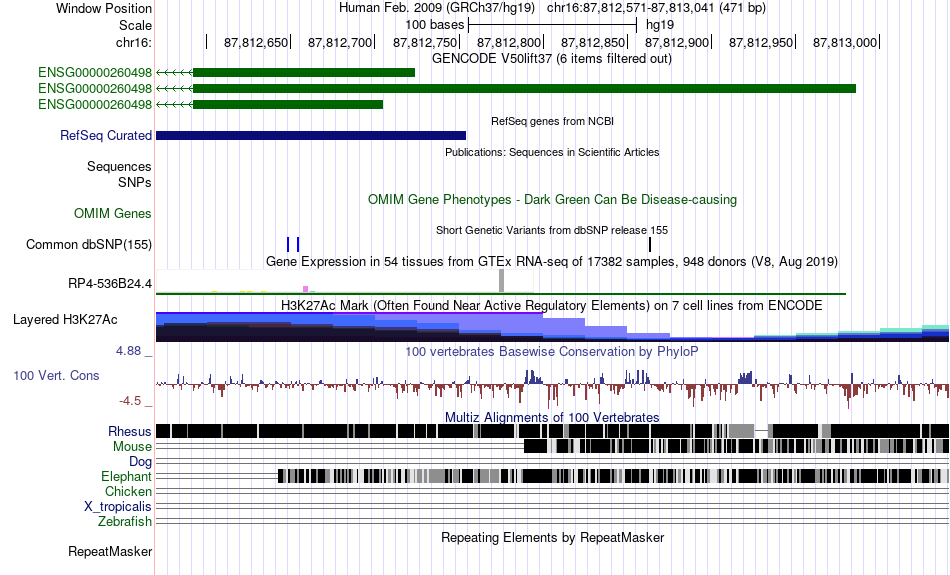
Task: Select the Rhesus alignment row label
Action: pos(130,431)
